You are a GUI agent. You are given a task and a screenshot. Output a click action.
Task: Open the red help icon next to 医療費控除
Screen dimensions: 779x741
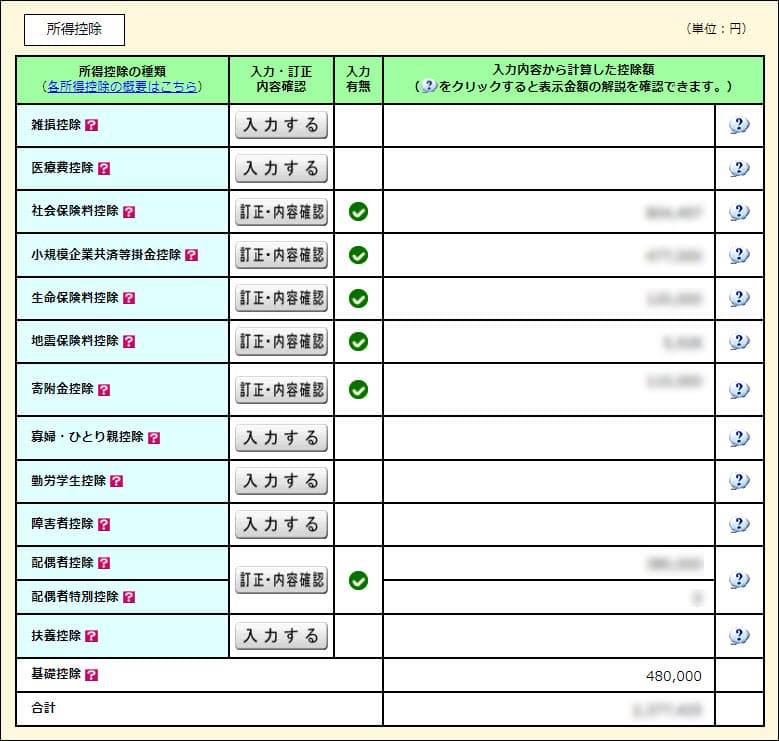click(x=104, y=168)
